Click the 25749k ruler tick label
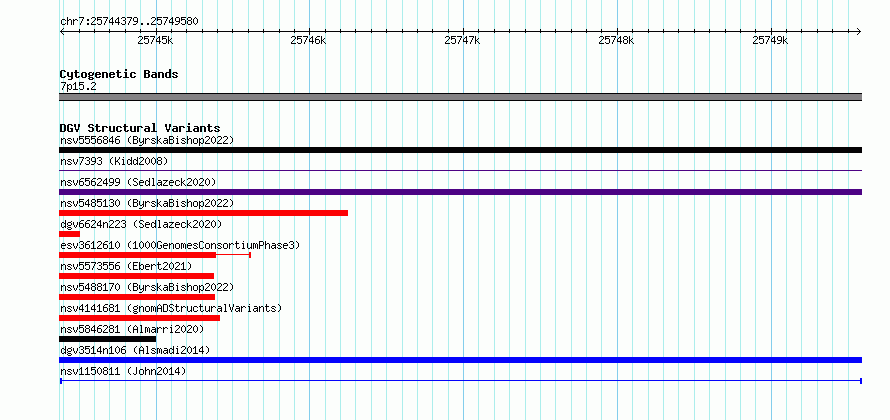The width and height of the screenshot is (890, 420). tap(771, 40)
